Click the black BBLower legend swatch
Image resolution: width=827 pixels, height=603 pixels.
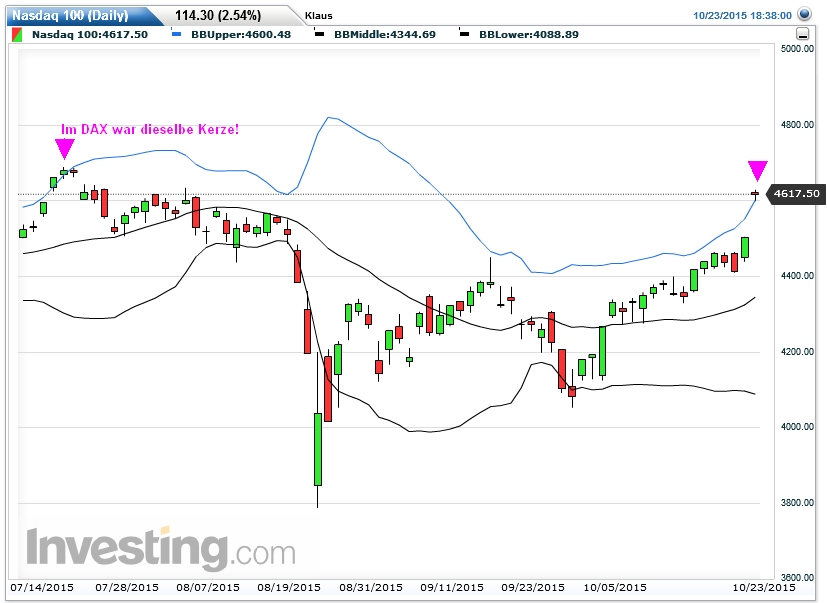coord(464,34)
